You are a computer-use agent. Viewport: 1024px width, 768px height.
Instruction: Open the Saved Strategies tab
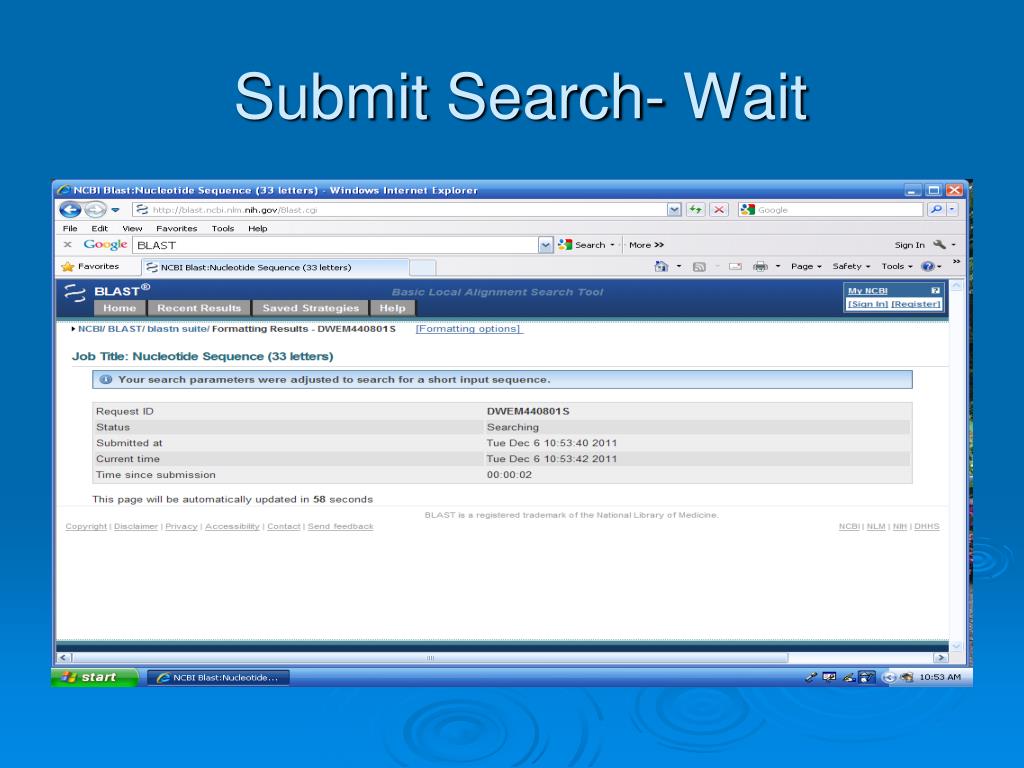coord(311,308)
